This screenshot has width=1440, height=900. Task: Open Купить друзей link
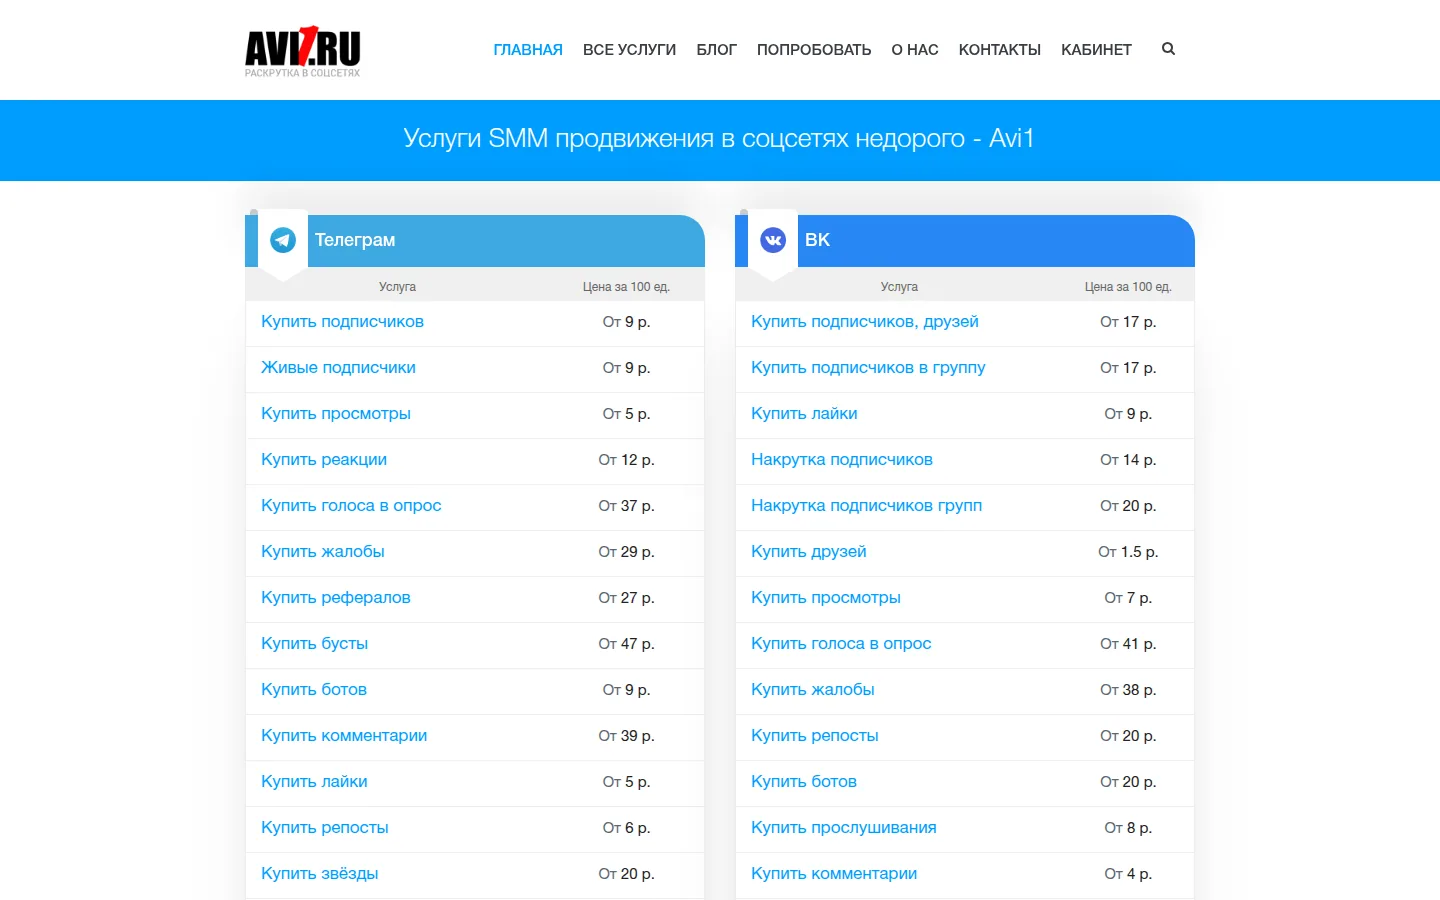[x=809, y=552]
